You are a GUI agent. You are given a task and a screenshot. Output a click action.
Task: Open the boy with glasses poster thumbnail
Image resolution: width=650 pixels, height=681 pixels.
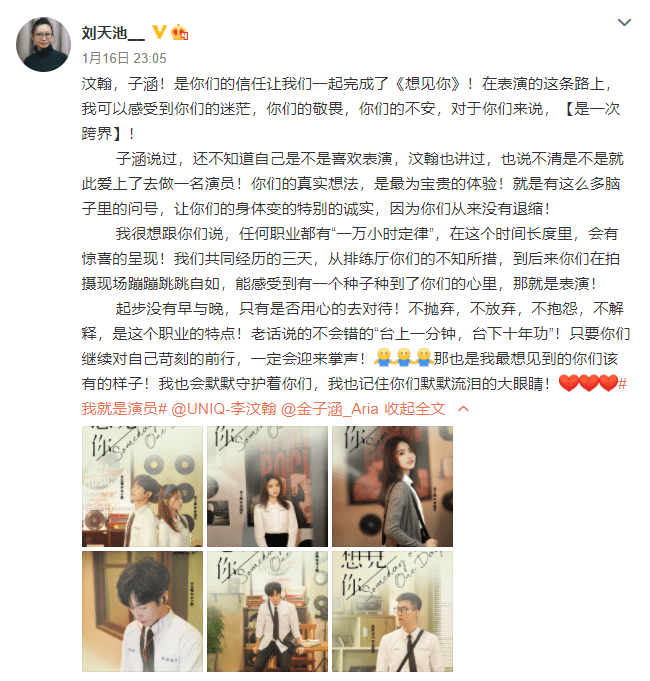coord(393,612)
